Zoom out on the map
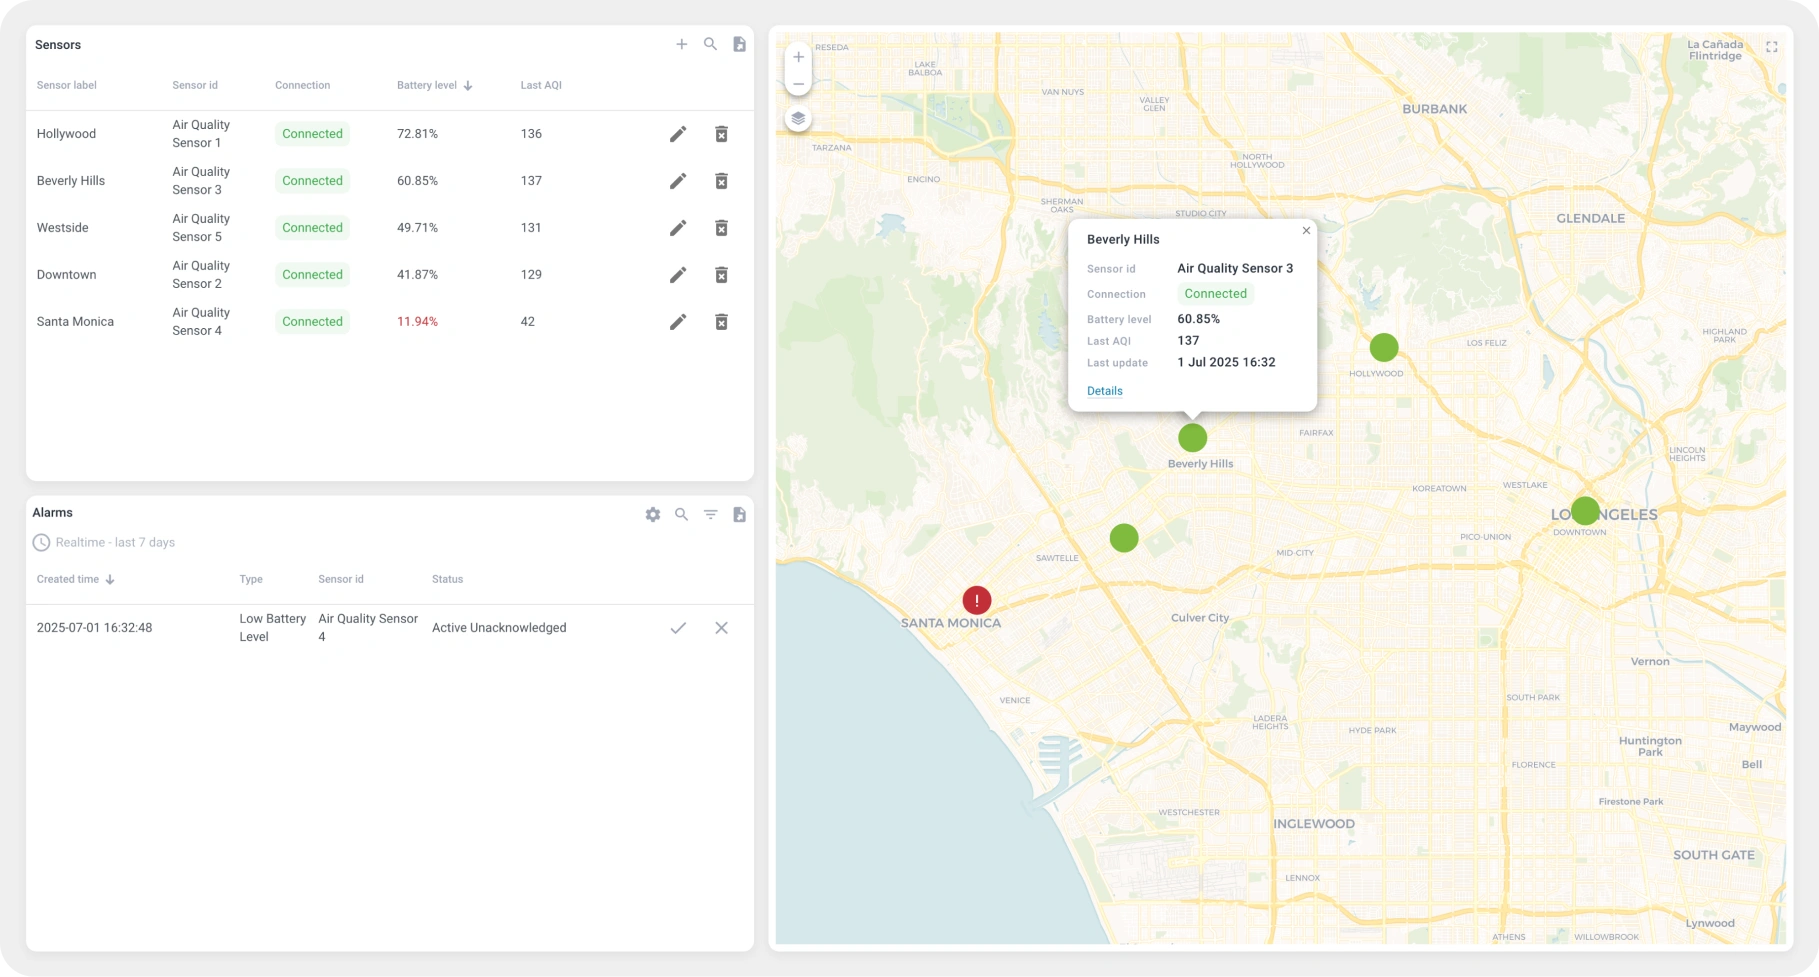The image size is (1819, 977). tap(798, 84)
